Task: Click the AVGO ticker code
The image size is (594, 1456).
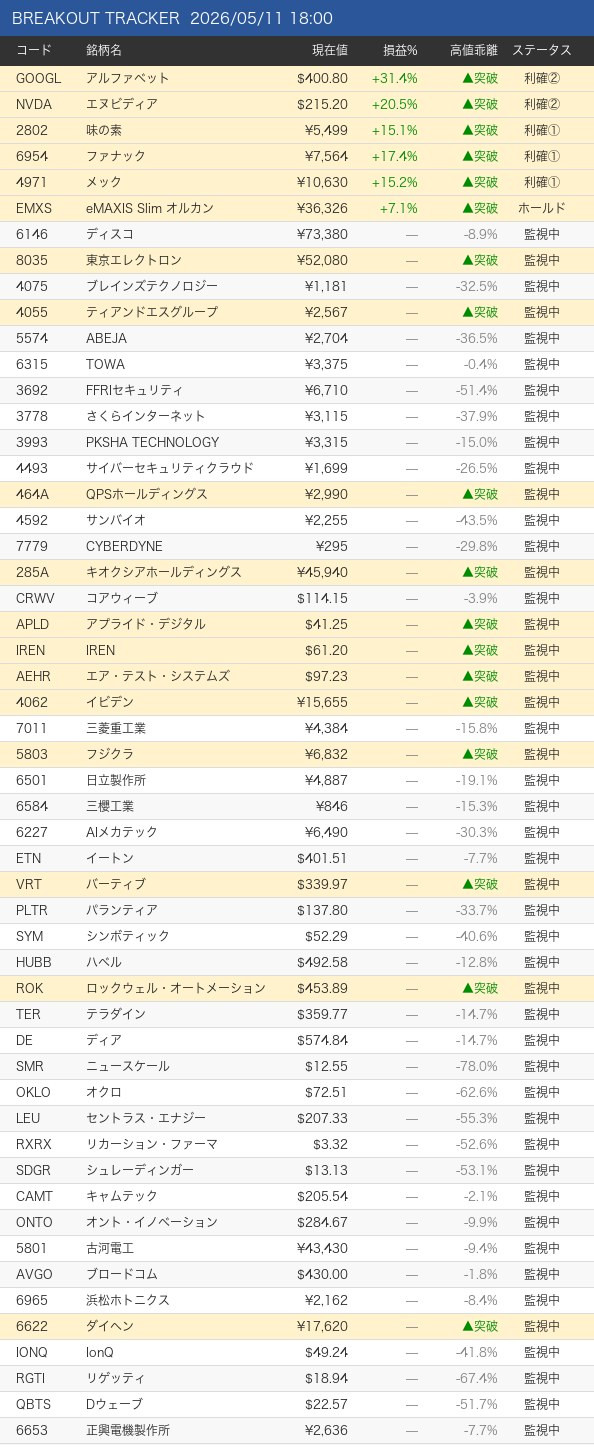Action: click(34, 1274)
